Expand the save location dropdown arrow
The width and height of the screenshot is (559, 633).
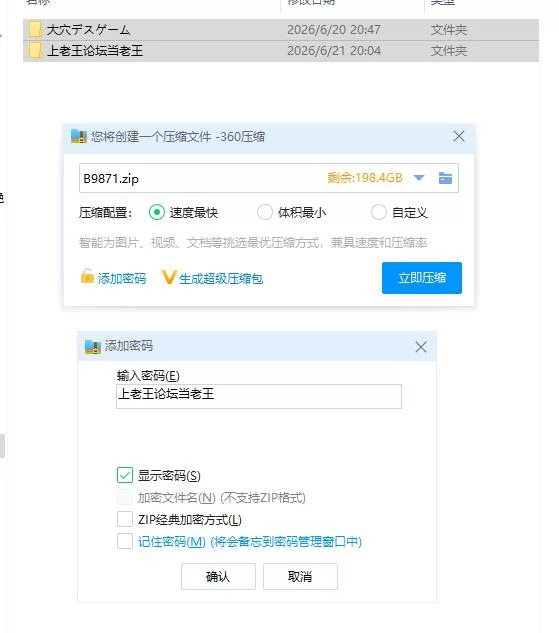[419, 178]
